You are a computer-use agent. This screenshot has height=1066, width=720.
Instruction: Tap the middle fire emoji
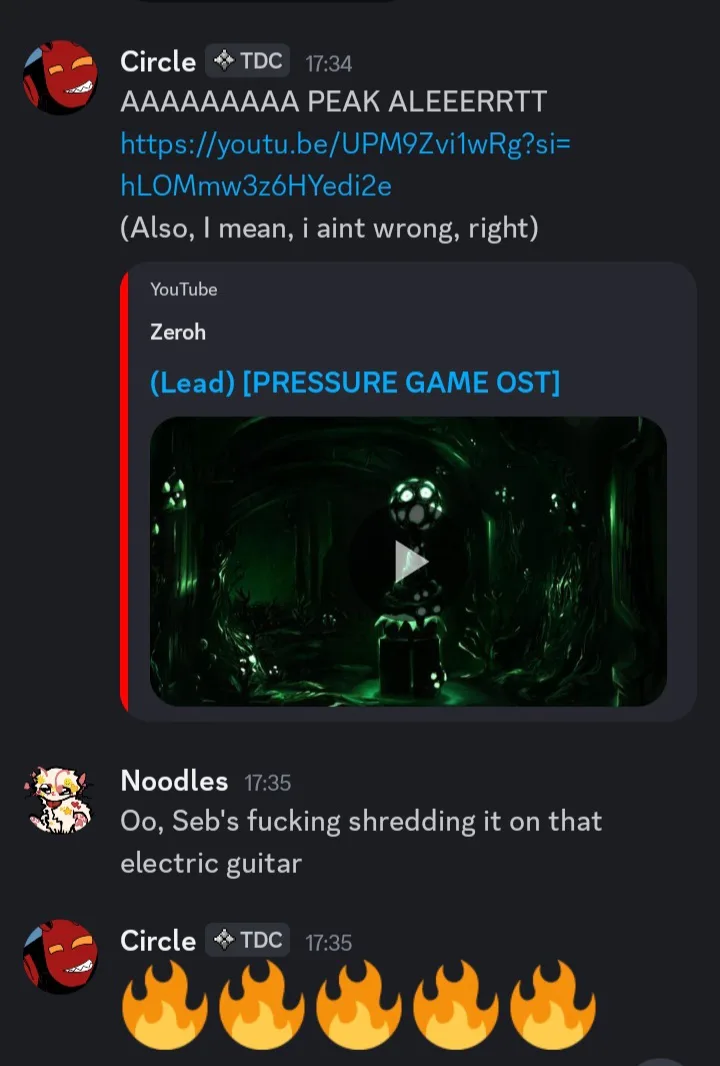(358, 1005)
